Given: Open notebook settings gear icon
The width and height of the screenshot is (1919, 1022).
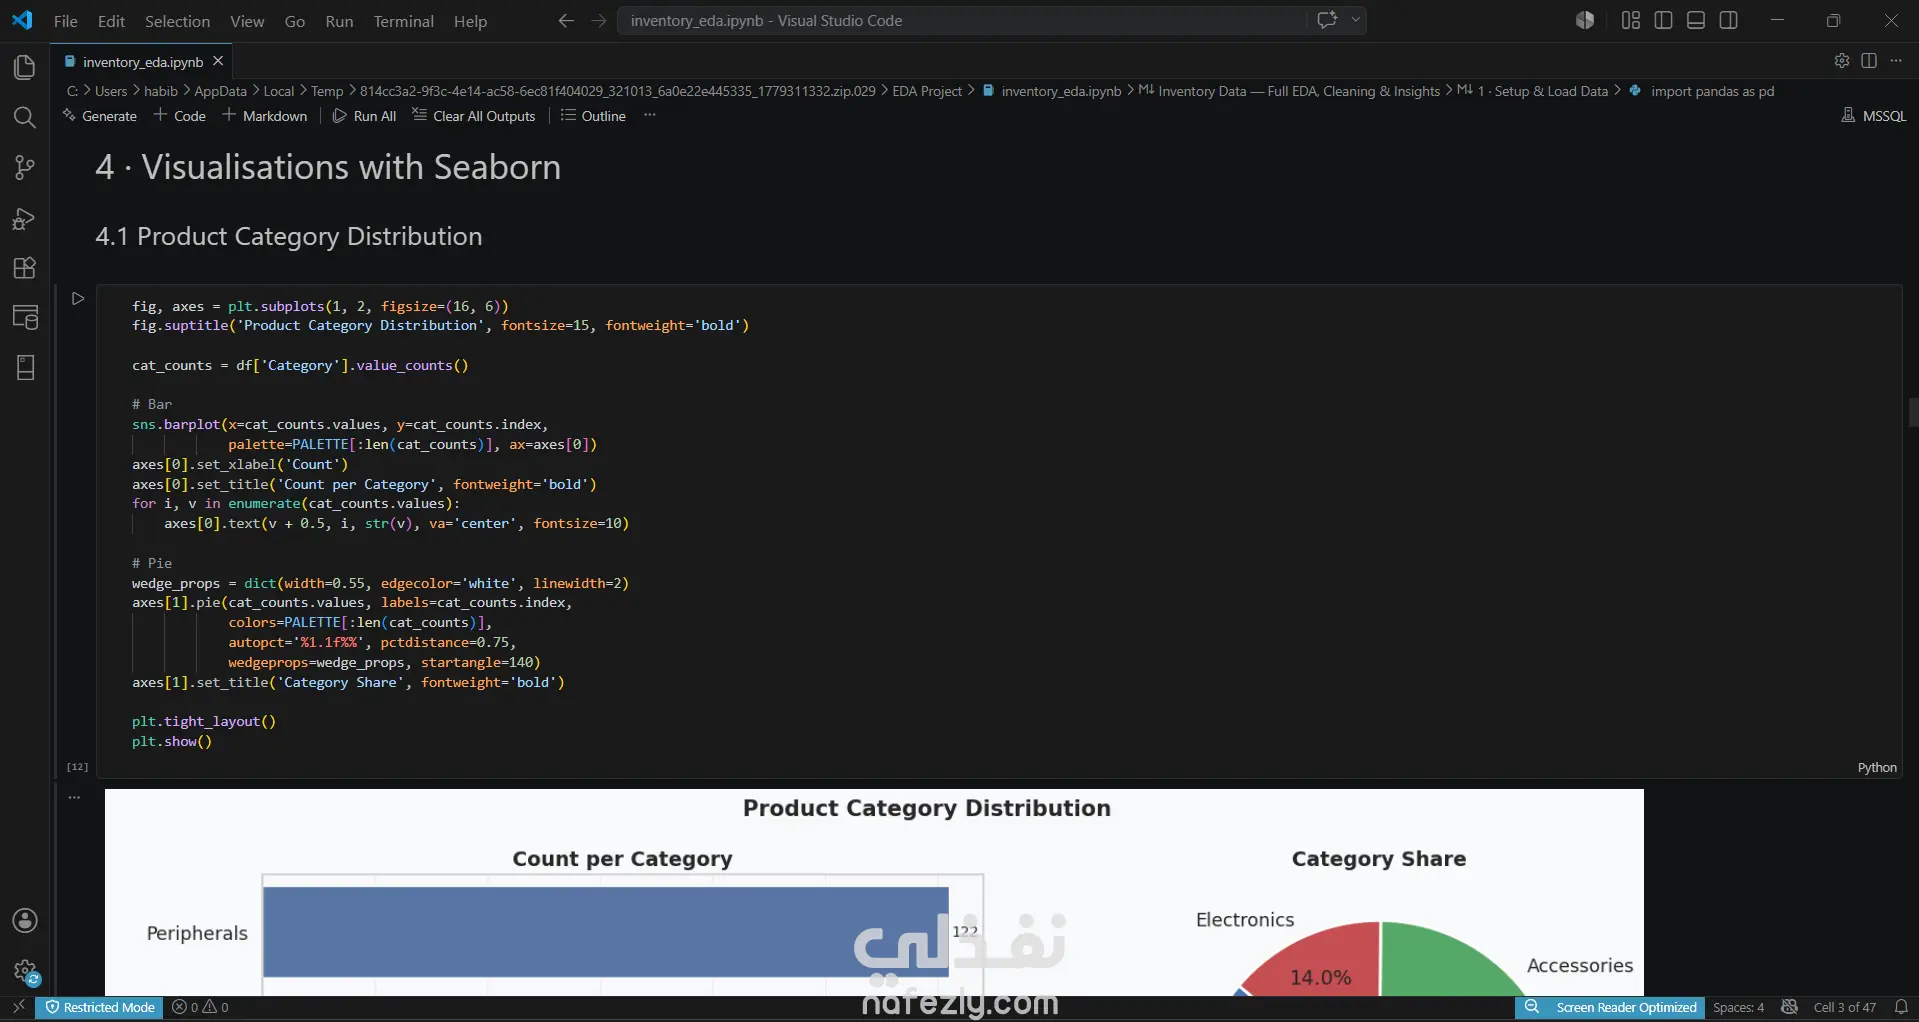Looking at the screenshot, I should [x=1842, y=60].
